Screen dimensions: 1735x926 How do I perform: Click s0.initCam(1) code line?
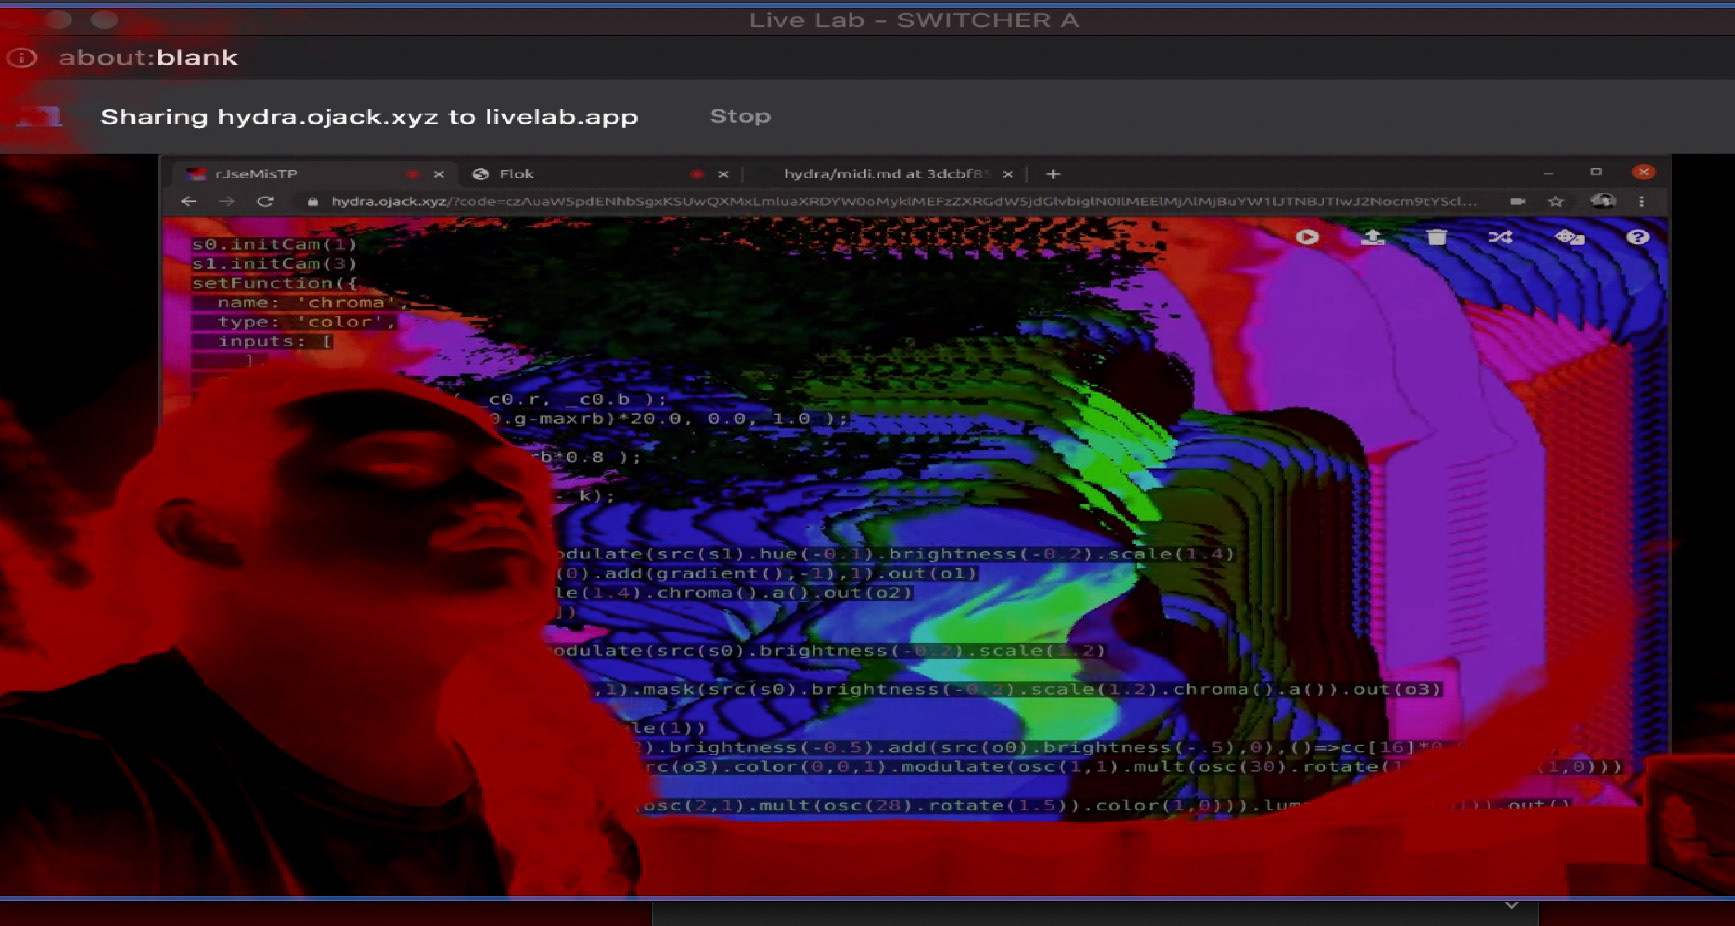tap(274, 244)
